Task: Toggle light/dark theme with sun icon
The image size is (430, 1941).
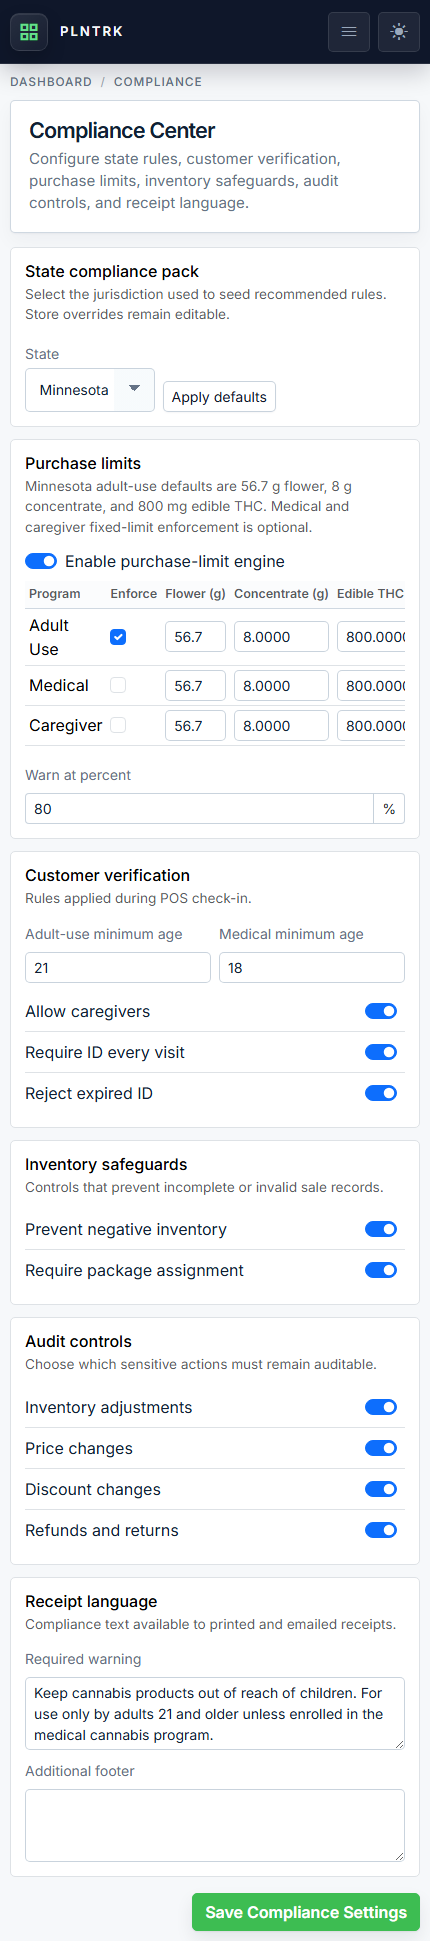Action: coord(399,32)
